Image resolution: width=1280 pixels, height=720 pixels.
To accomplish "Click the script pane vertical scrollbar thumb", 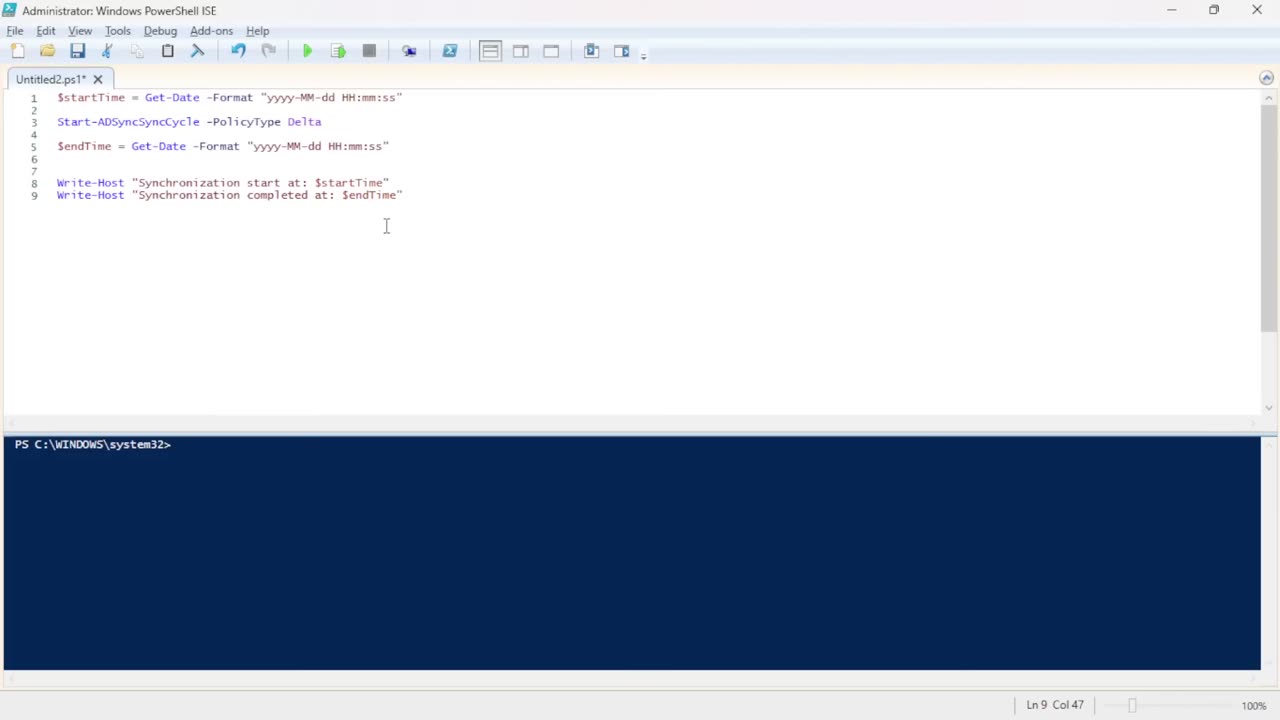I will (1268, 219).
